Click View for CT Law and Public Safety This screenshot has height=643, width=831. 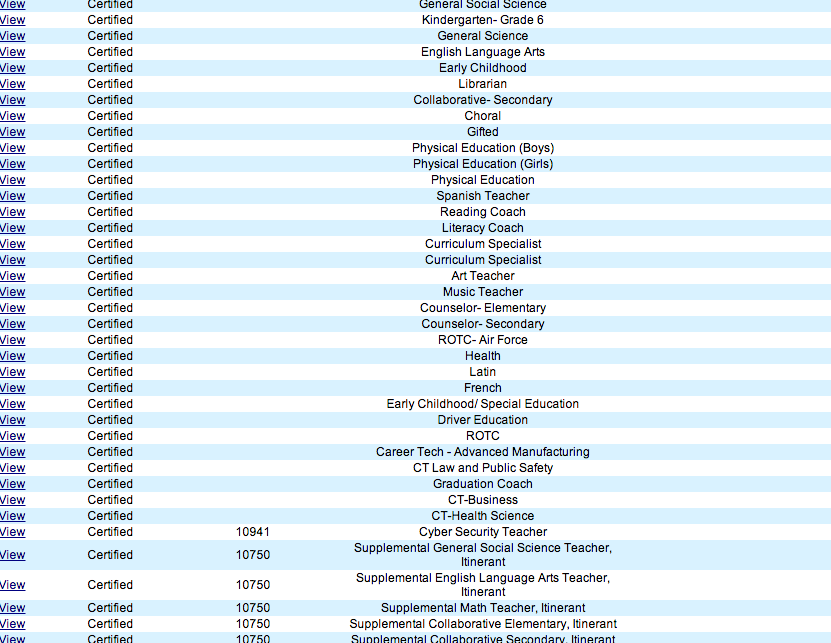coord(12,468)
